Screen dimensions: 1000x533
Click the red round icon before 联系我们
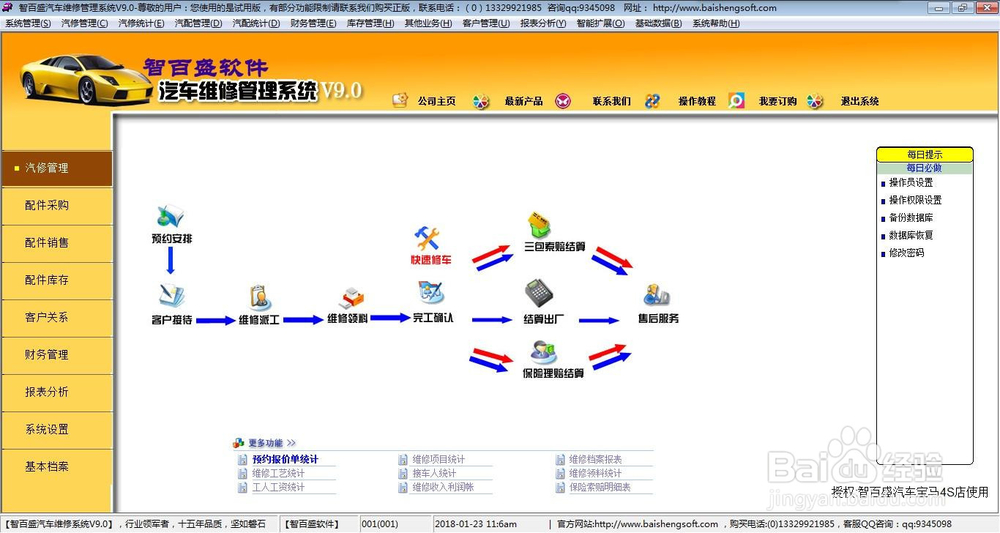point(563,101)
